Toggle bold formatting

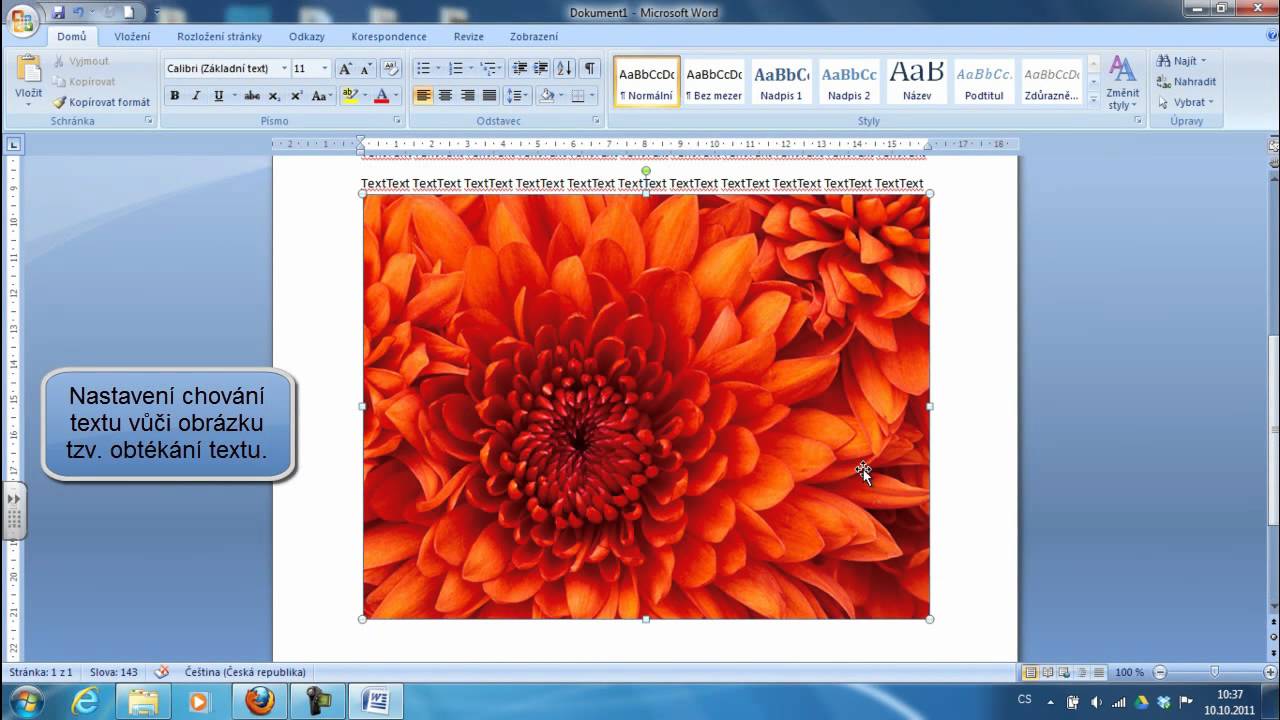click(x=174, y=96)
